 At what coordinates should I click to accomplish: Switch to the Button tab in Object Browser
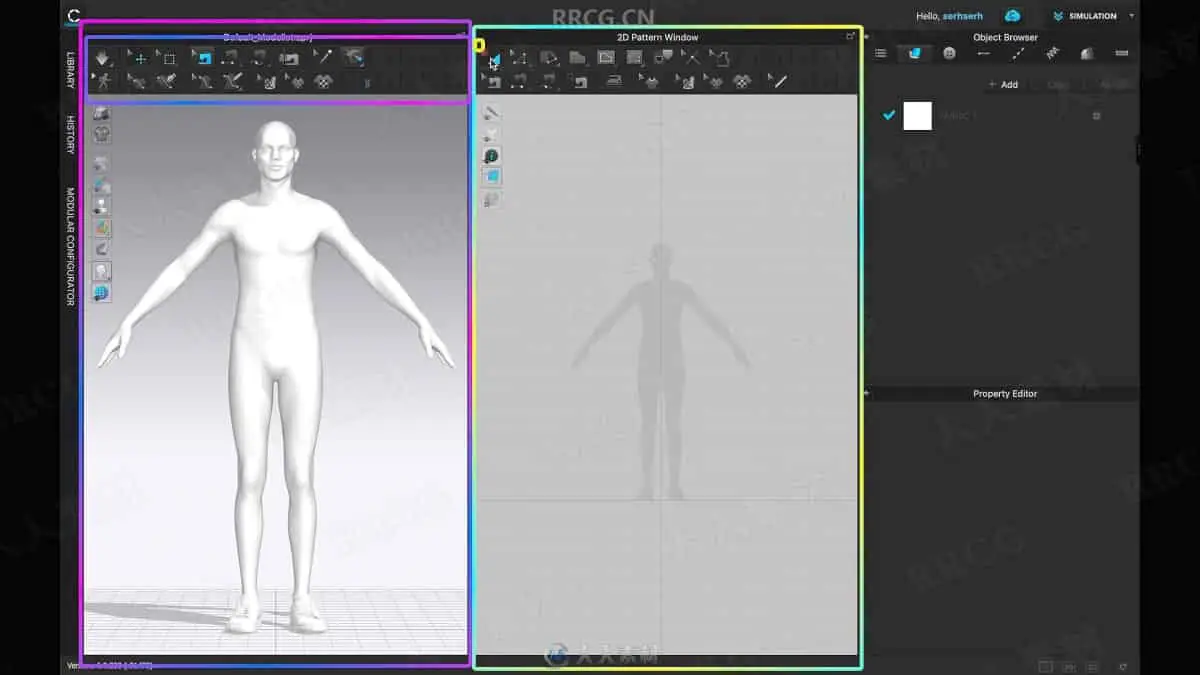coord(949,53)
